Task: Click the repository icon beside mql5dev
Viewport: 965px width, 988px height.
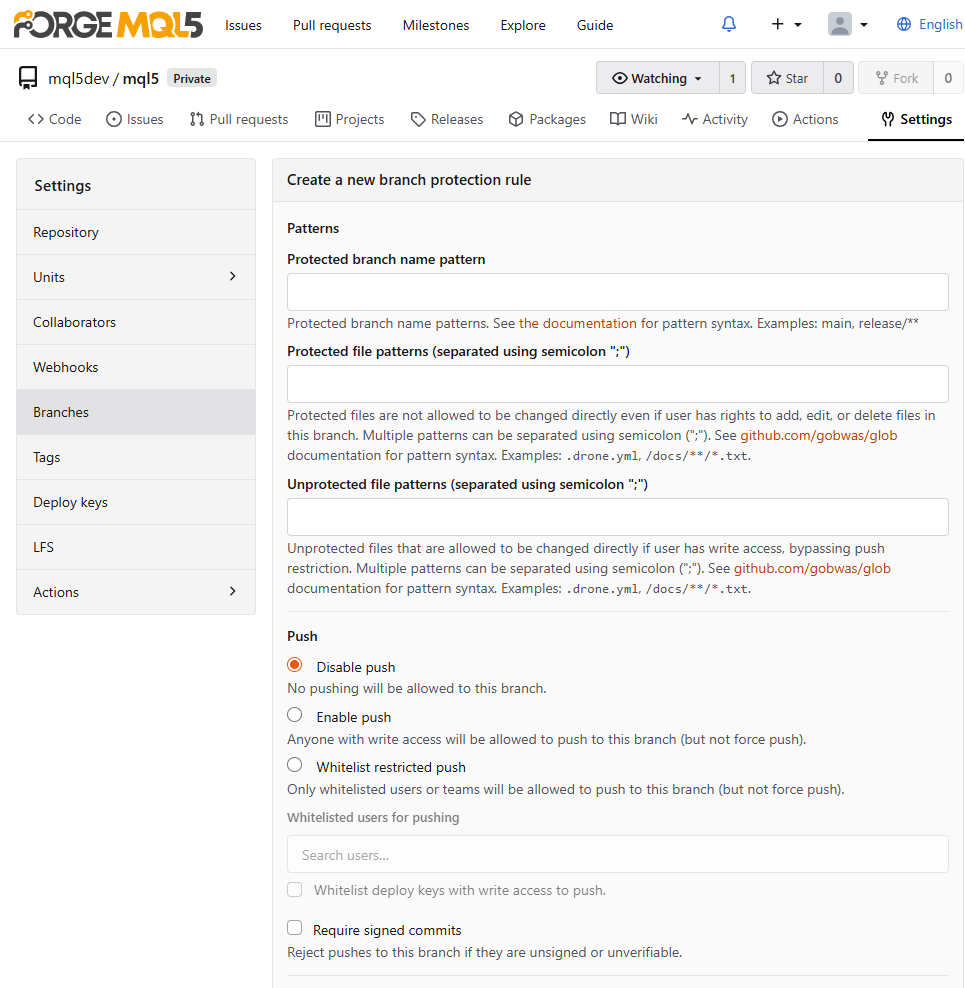Action: [x=28, y=78]
